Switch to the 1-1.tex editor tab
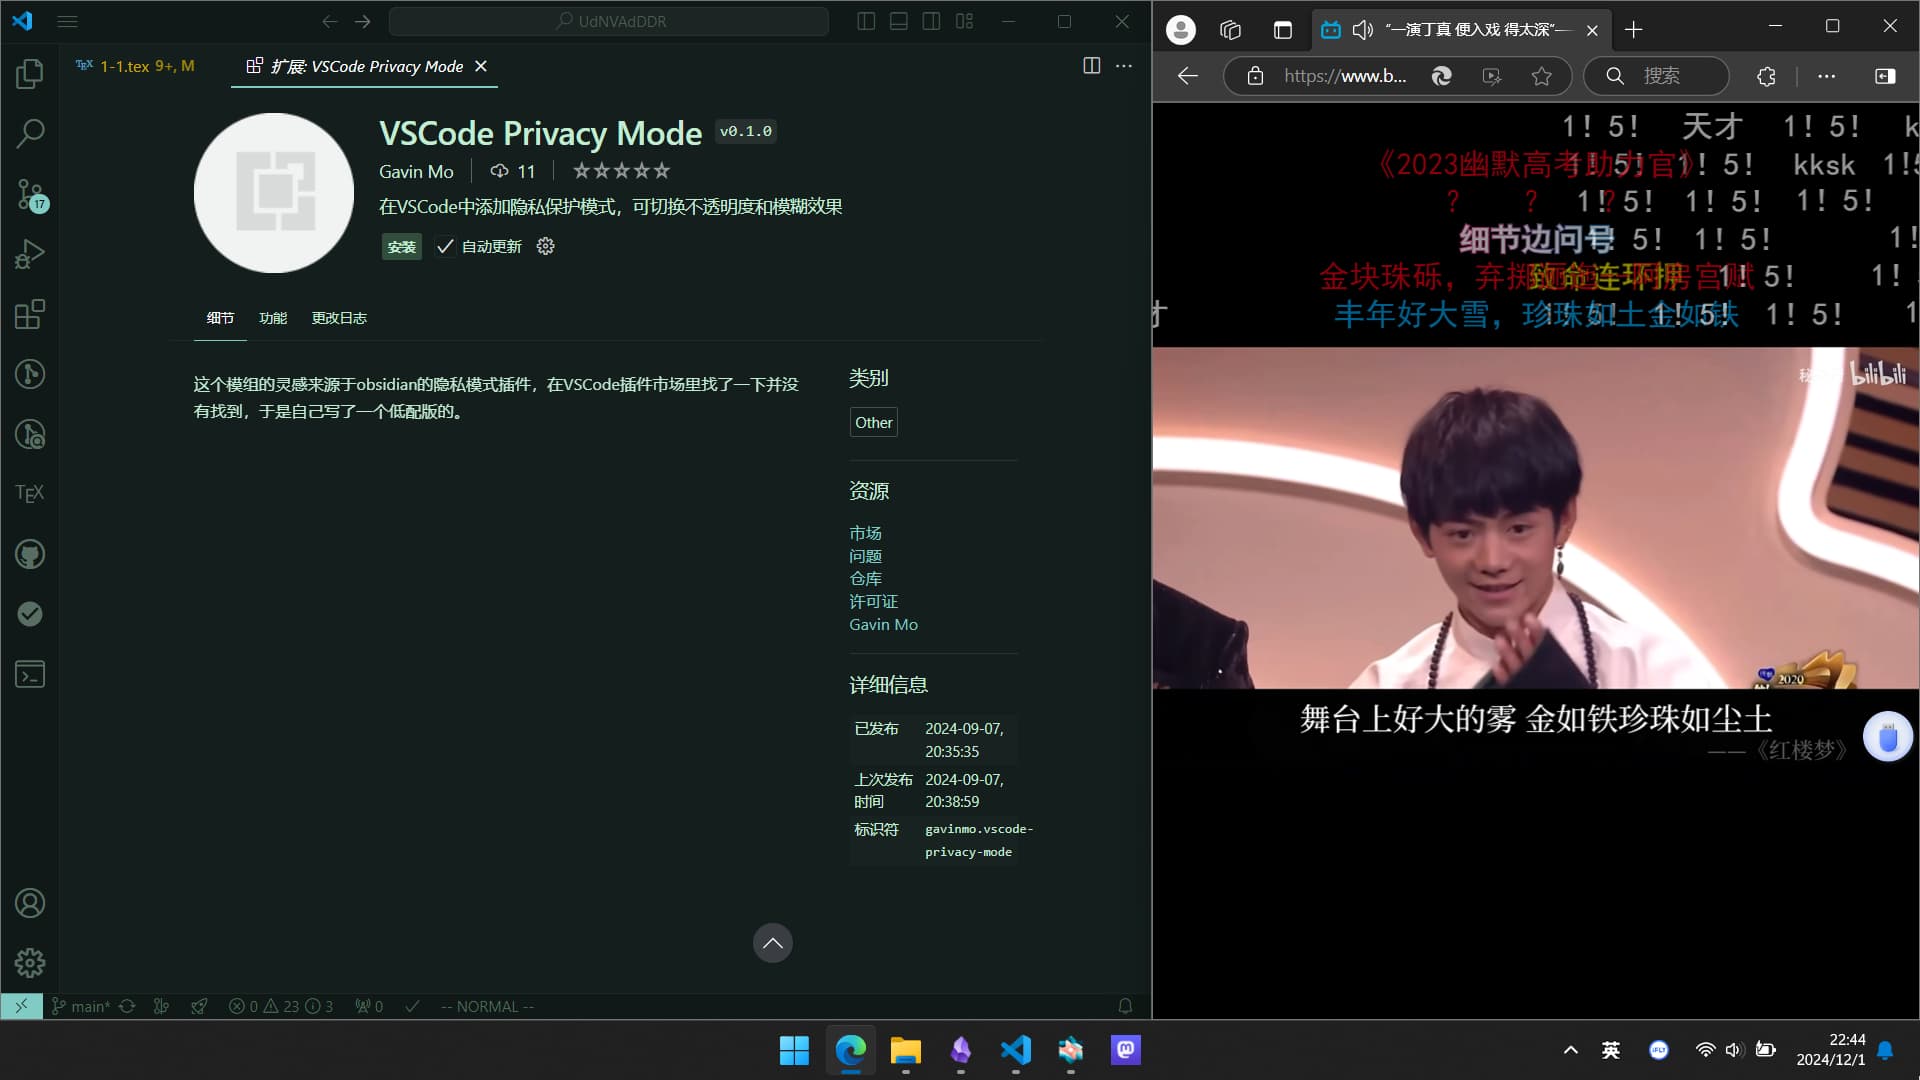This screenshot has width=1920, height=1080. click(136, 66)
